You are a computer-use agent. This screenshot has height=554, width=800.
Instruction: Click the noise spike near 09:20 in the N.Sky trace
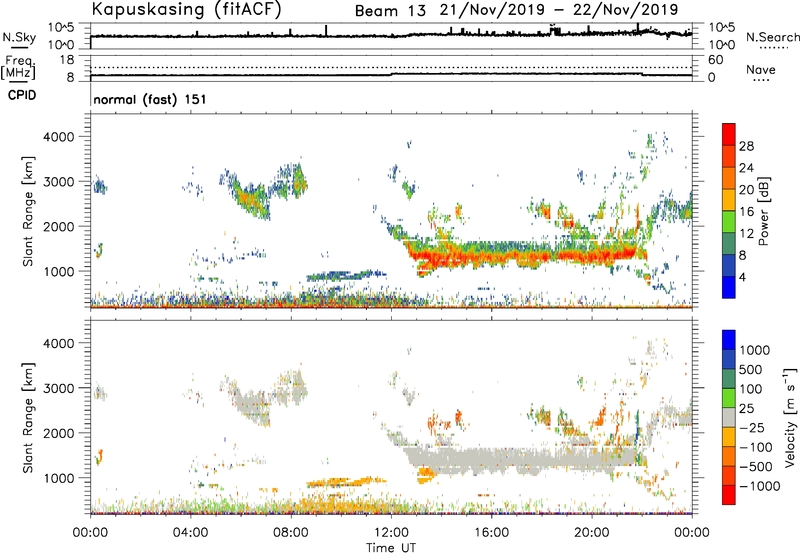pos(326,30)
